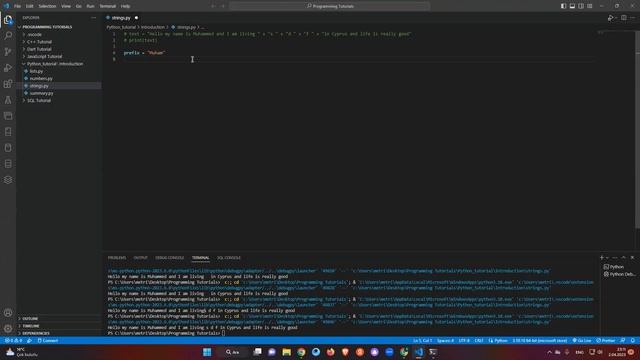Switch to the OUTPUT panel tab

click(140, 258)
